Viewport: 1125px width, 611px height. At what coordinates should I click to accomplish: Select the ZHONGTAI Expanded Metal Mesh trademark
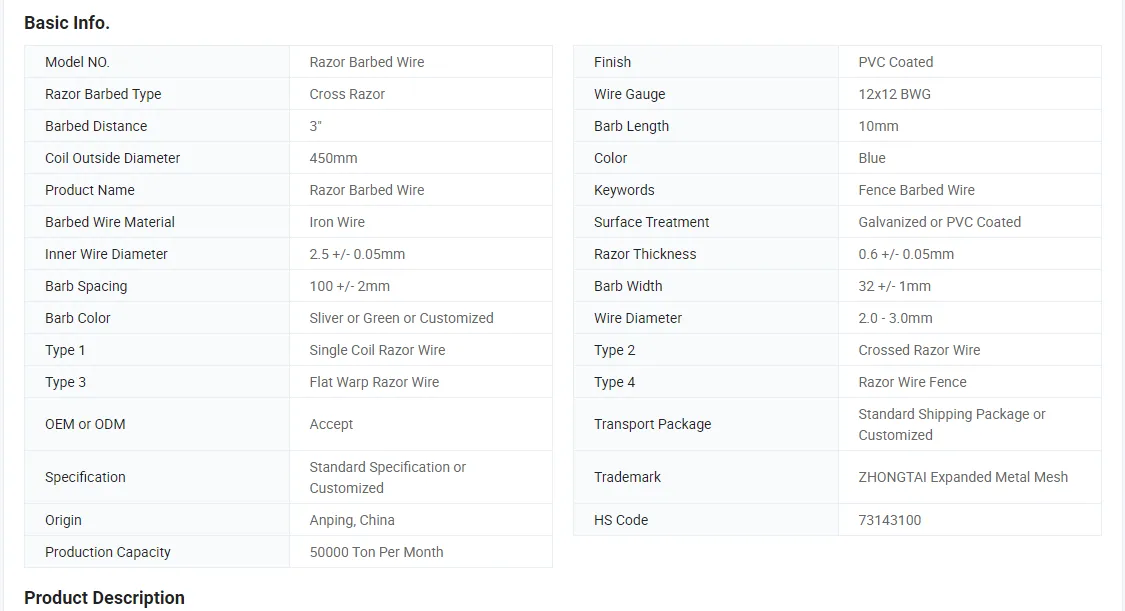[963, 477]
